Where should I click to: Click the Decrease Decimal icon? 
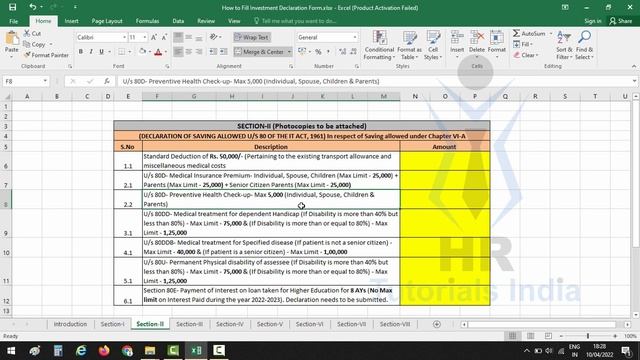(x=353, y=52)
